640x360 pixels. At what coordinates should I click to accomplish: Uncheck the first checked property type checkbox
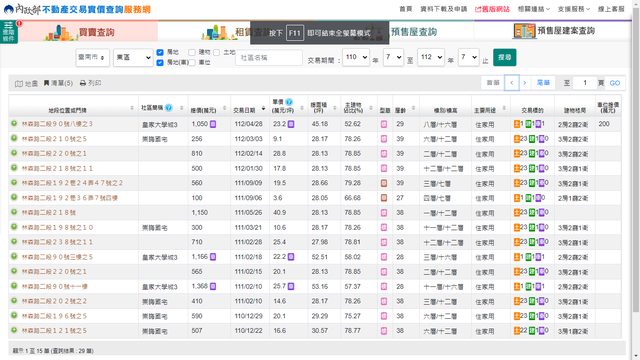pyautogui.click(x=160, y=52)
